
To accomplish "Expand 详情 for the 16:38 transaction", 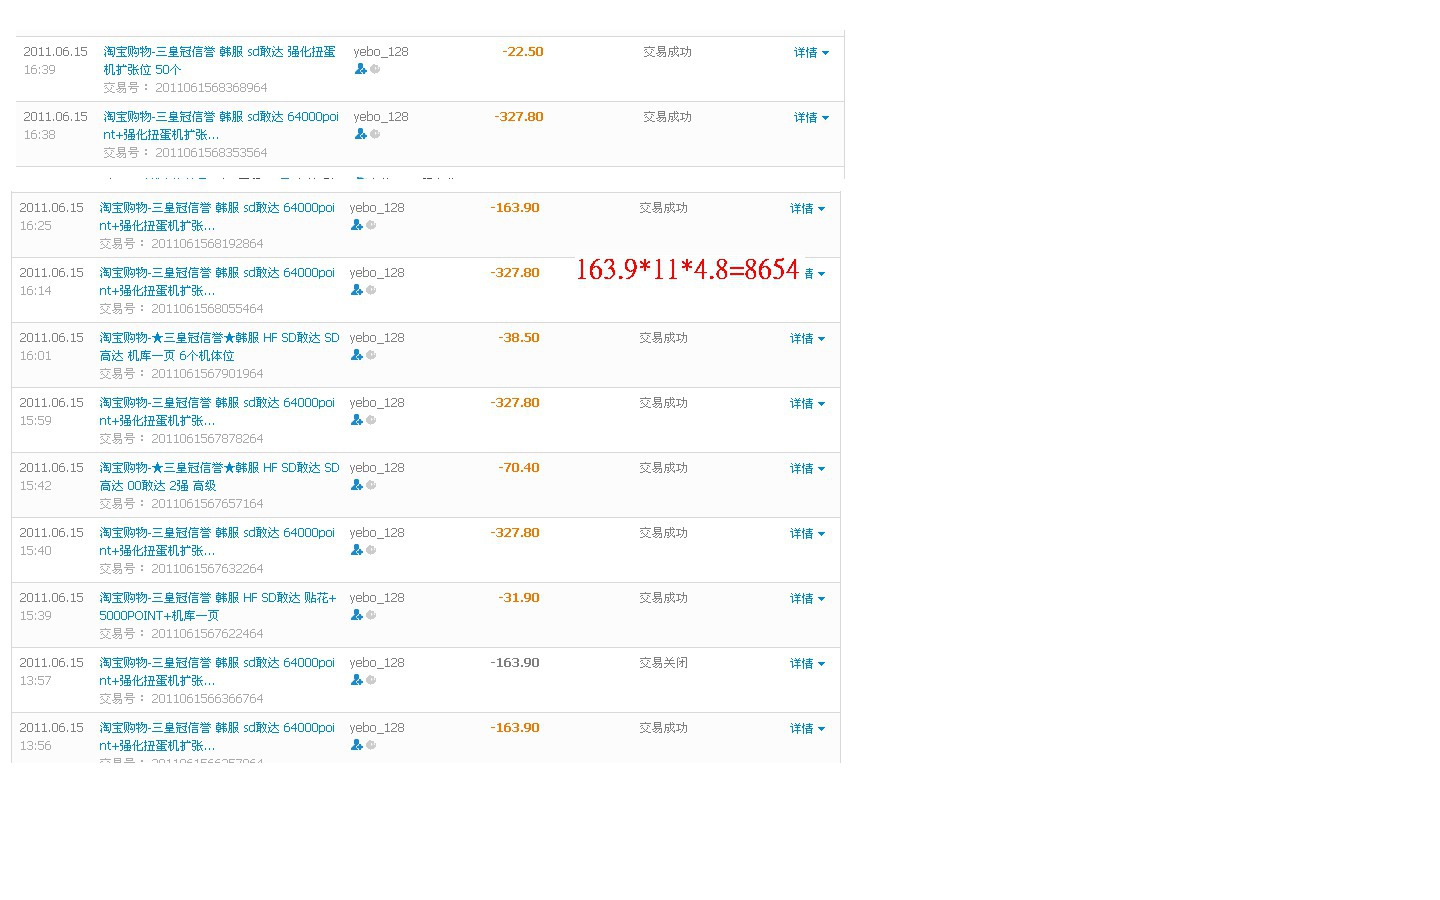I will [x=811, y=117].
